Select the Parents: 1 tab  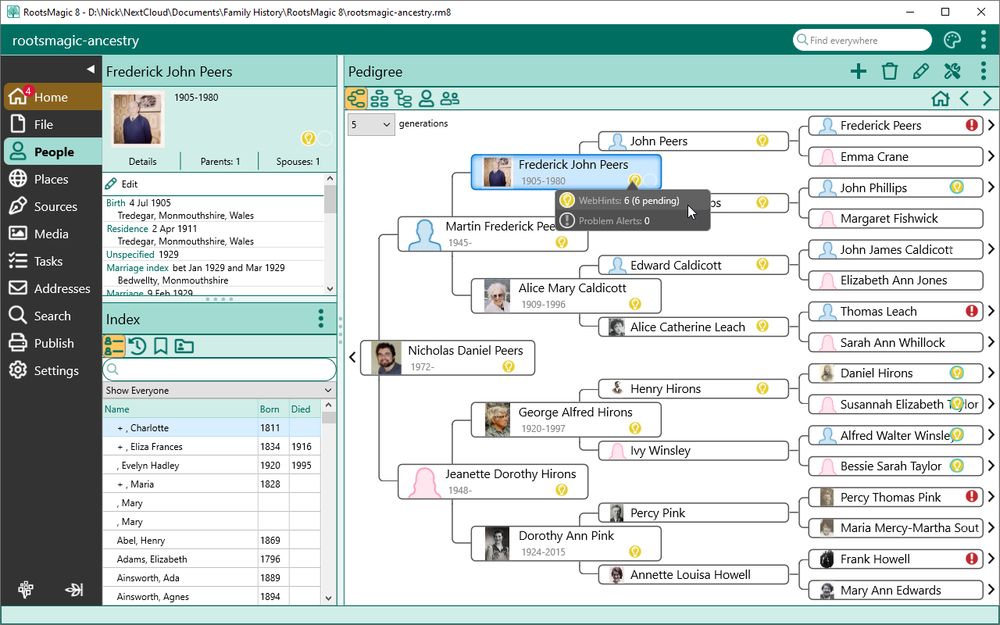tap(220, 161)
